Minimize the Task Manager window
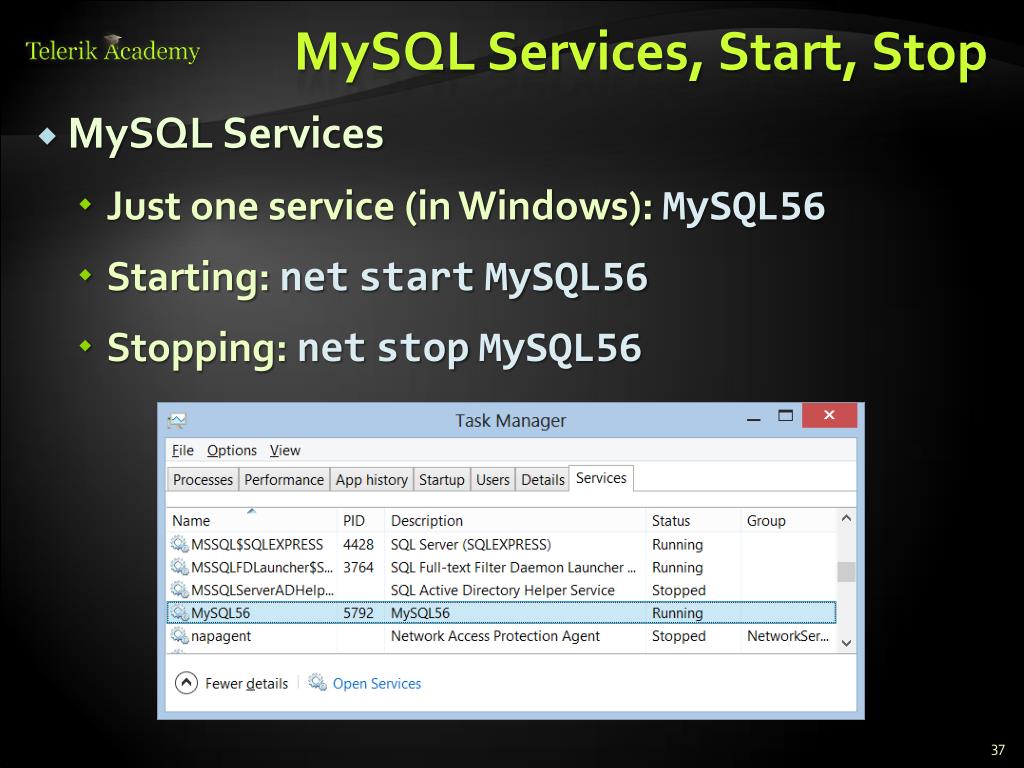 click(x=754, y=417)
